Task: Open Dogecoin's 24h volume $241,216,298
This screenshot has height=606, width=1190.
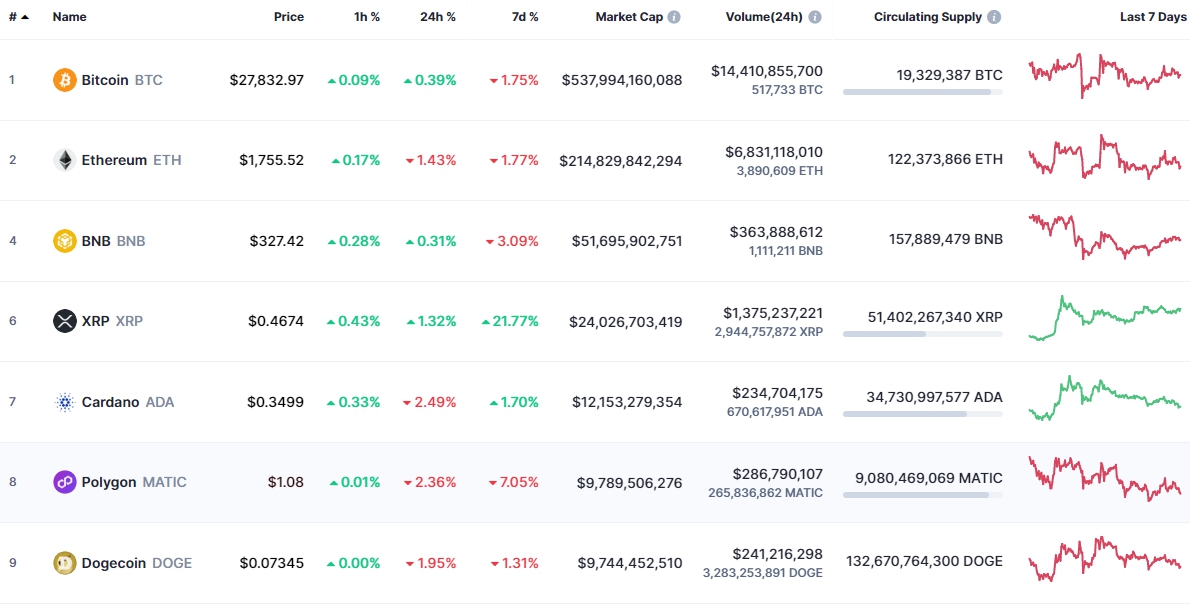Action: tap(777, 554)
